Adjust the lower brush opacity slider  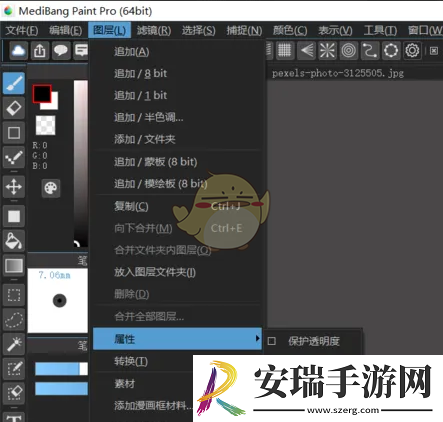tap(61, 389)
